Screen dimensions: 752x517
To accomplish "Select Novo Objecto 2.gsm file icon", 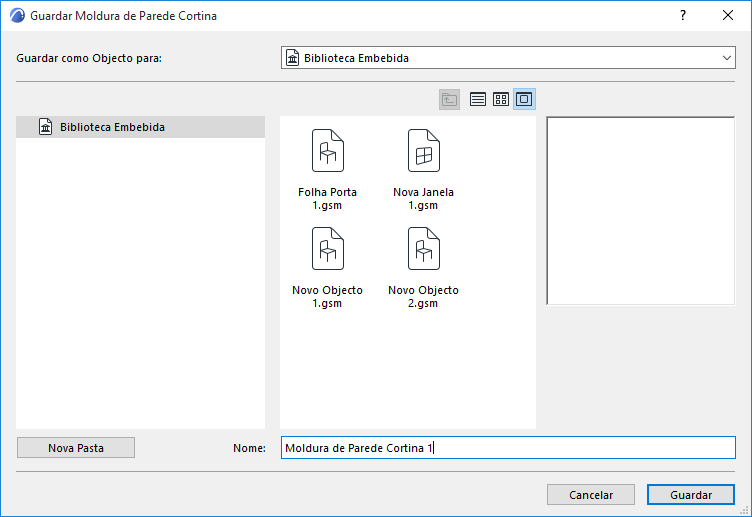I will tap(423, 248).
